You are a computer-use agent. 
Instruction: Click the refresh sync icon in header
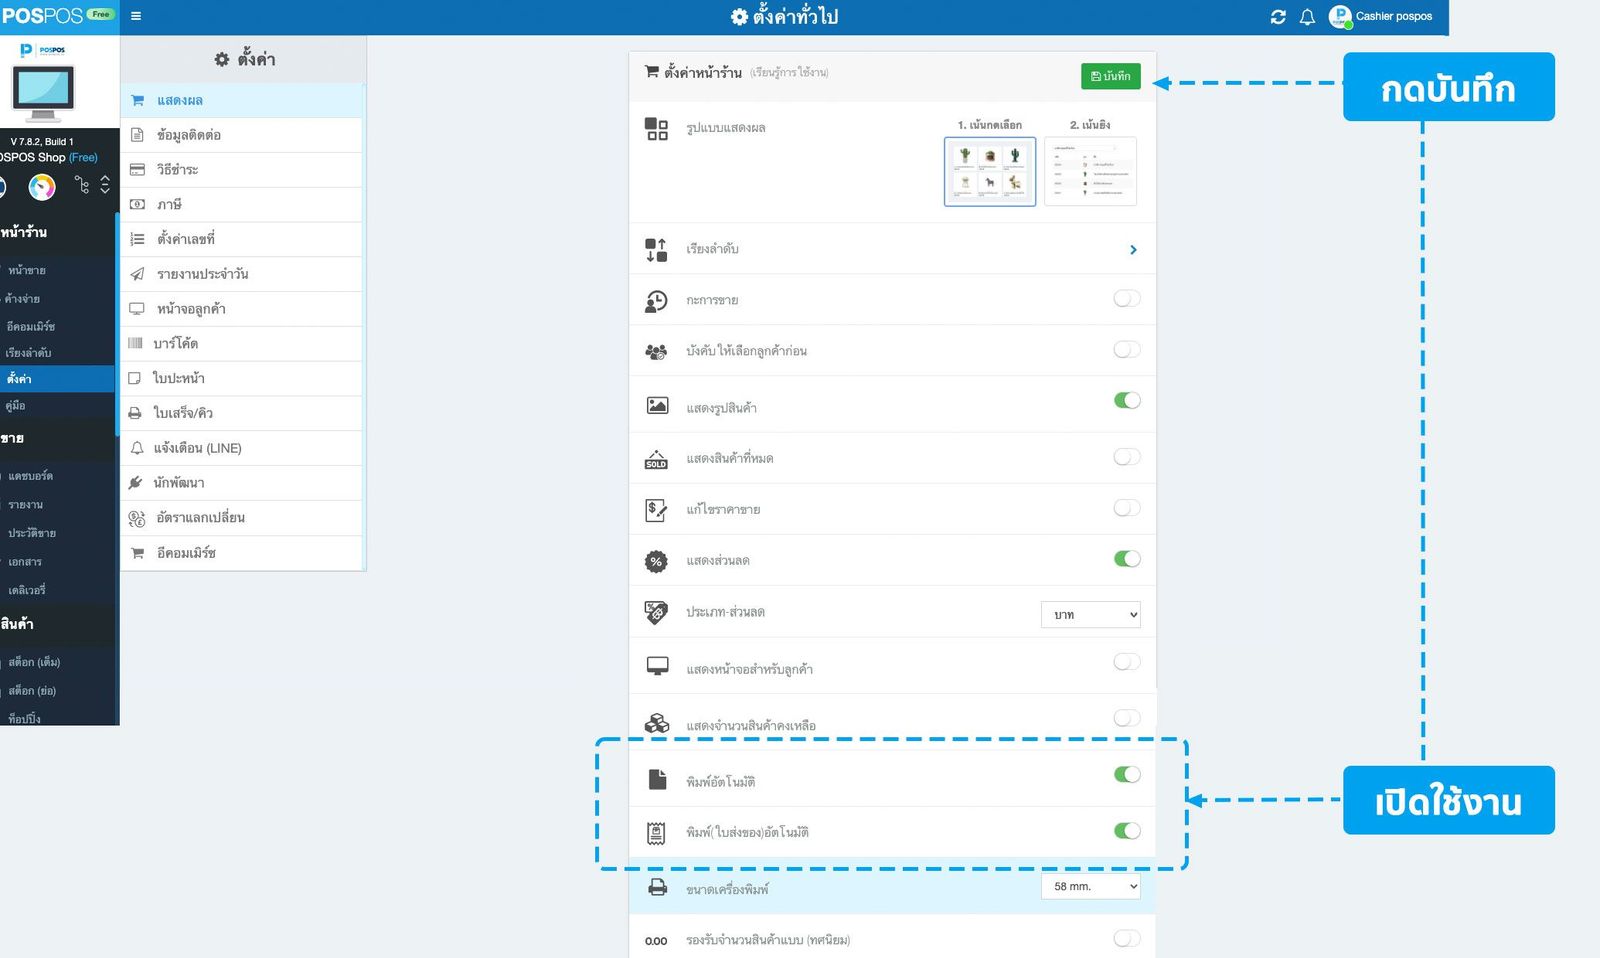coord(1277,17)
